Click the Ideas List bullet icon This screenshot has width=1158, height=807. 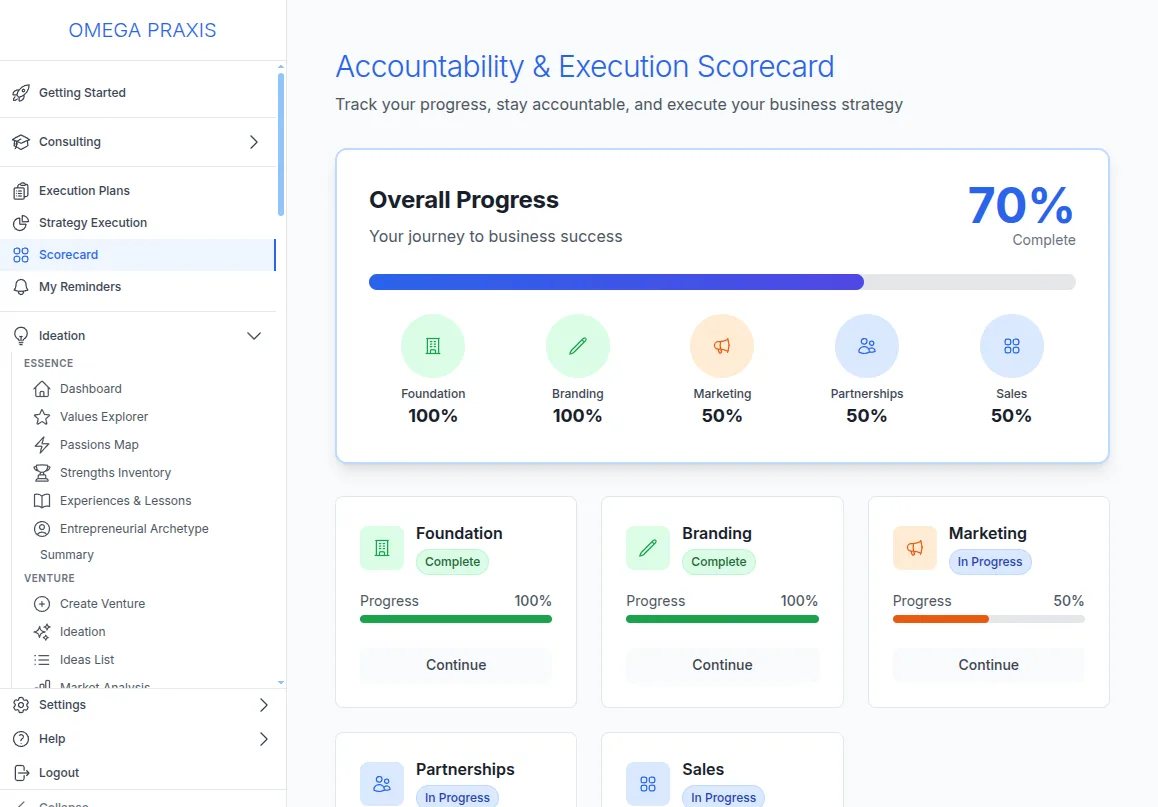tap(42, 660)
